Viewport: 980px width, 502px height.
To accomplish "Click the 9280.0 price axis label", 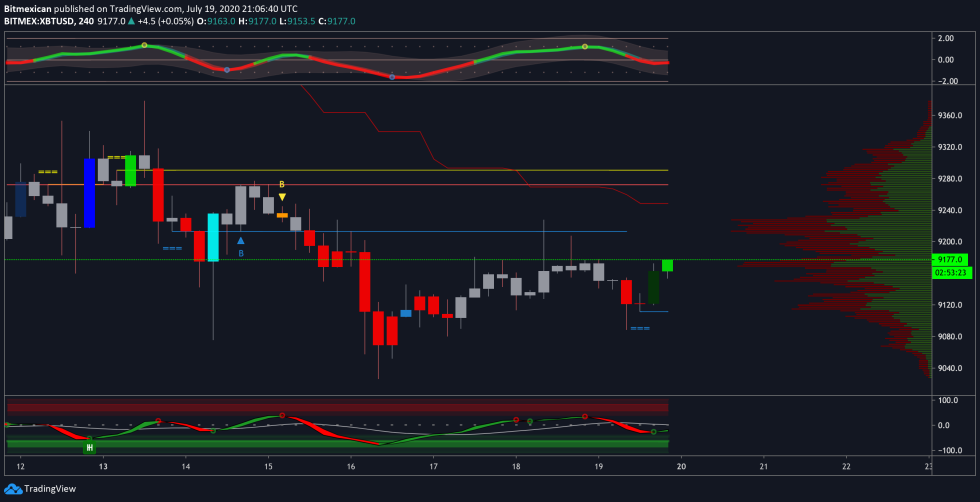I will click(951, 179).
